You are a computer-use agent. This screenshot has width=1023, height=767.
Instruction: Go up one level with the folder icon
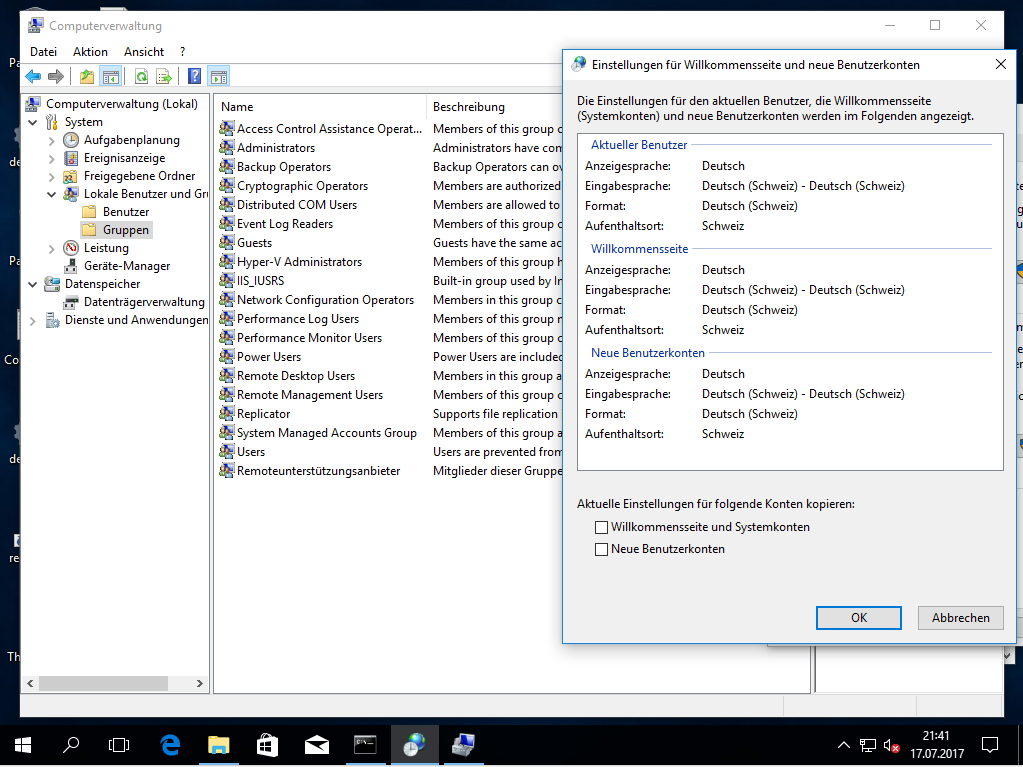pyautogui.click(x=87, y=77)
